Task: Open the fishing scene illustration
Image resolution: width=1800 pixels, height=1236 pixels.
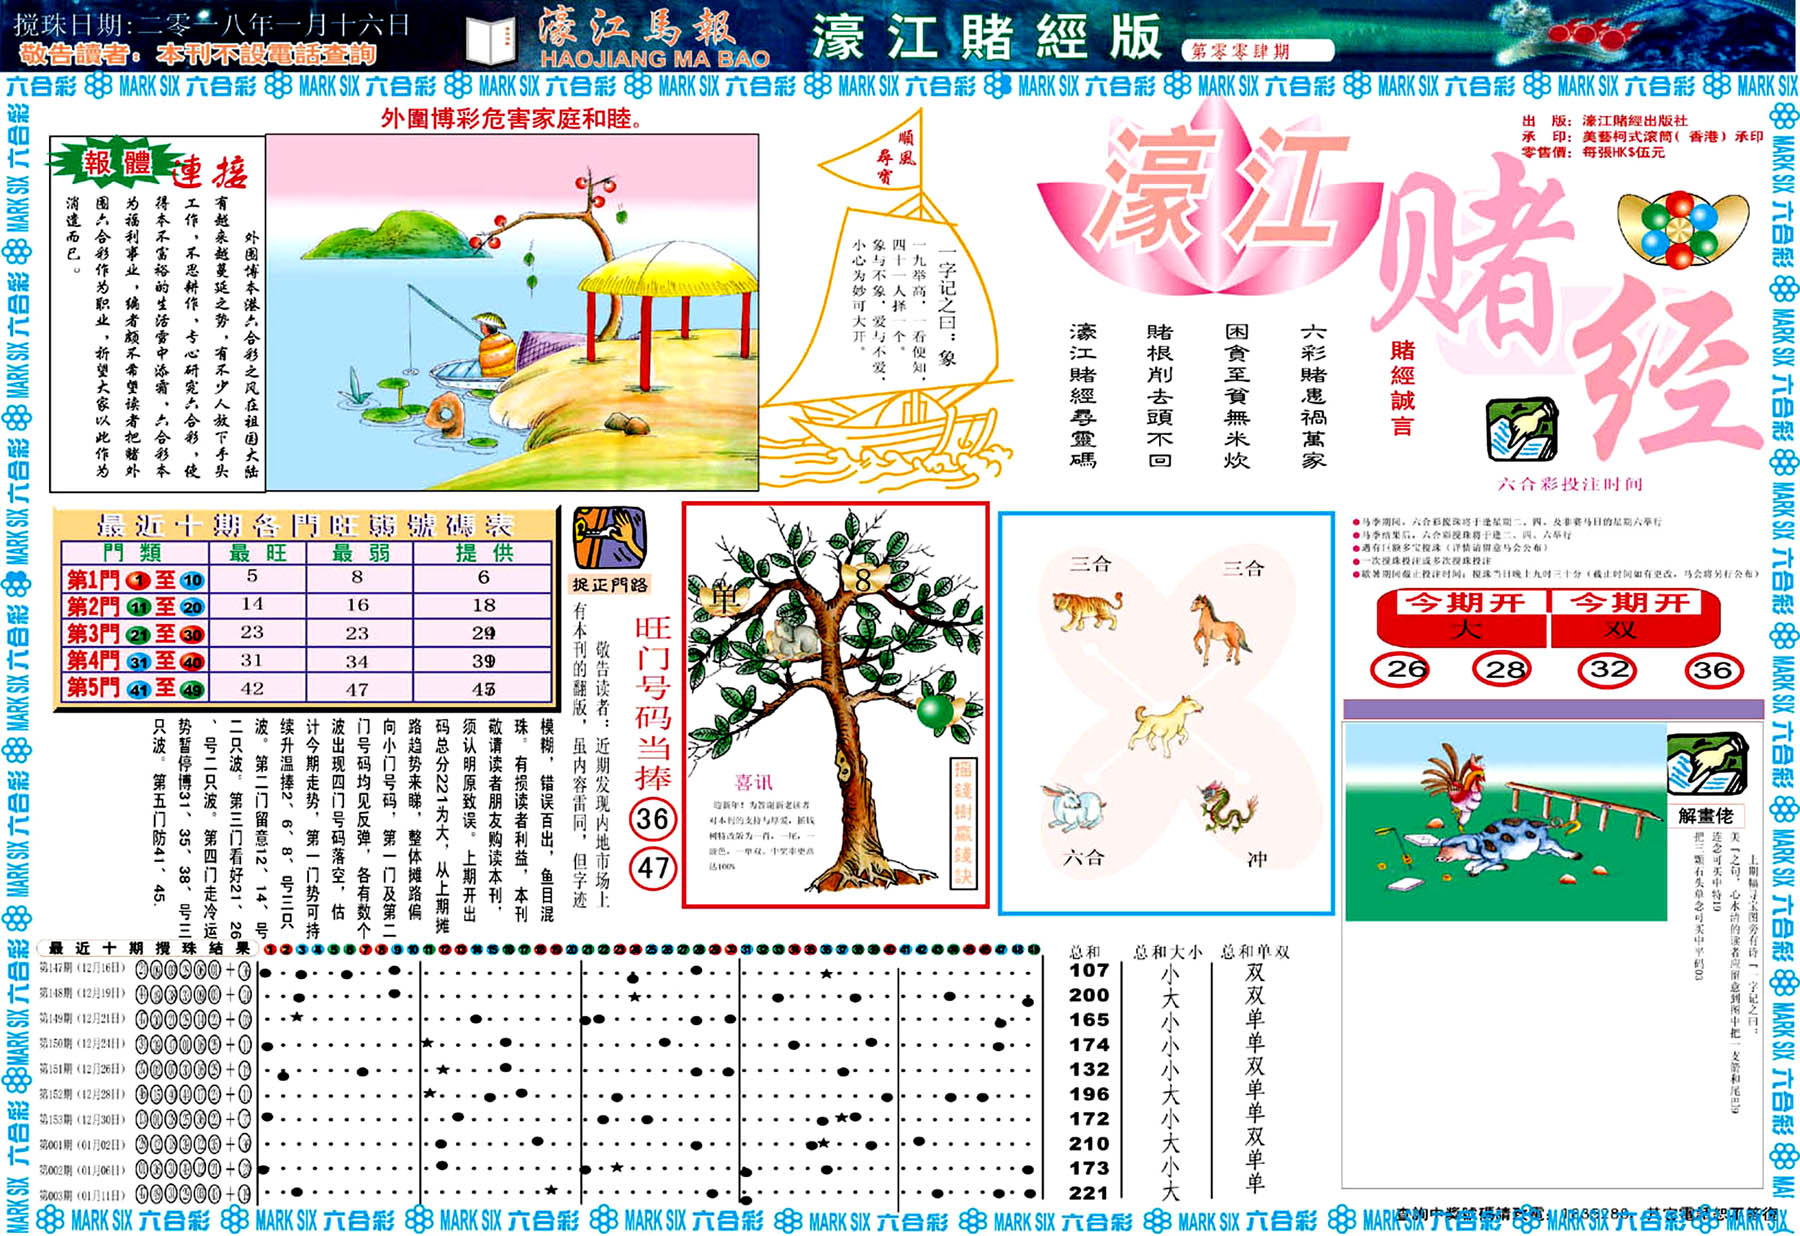Action: tap(511, 313)
